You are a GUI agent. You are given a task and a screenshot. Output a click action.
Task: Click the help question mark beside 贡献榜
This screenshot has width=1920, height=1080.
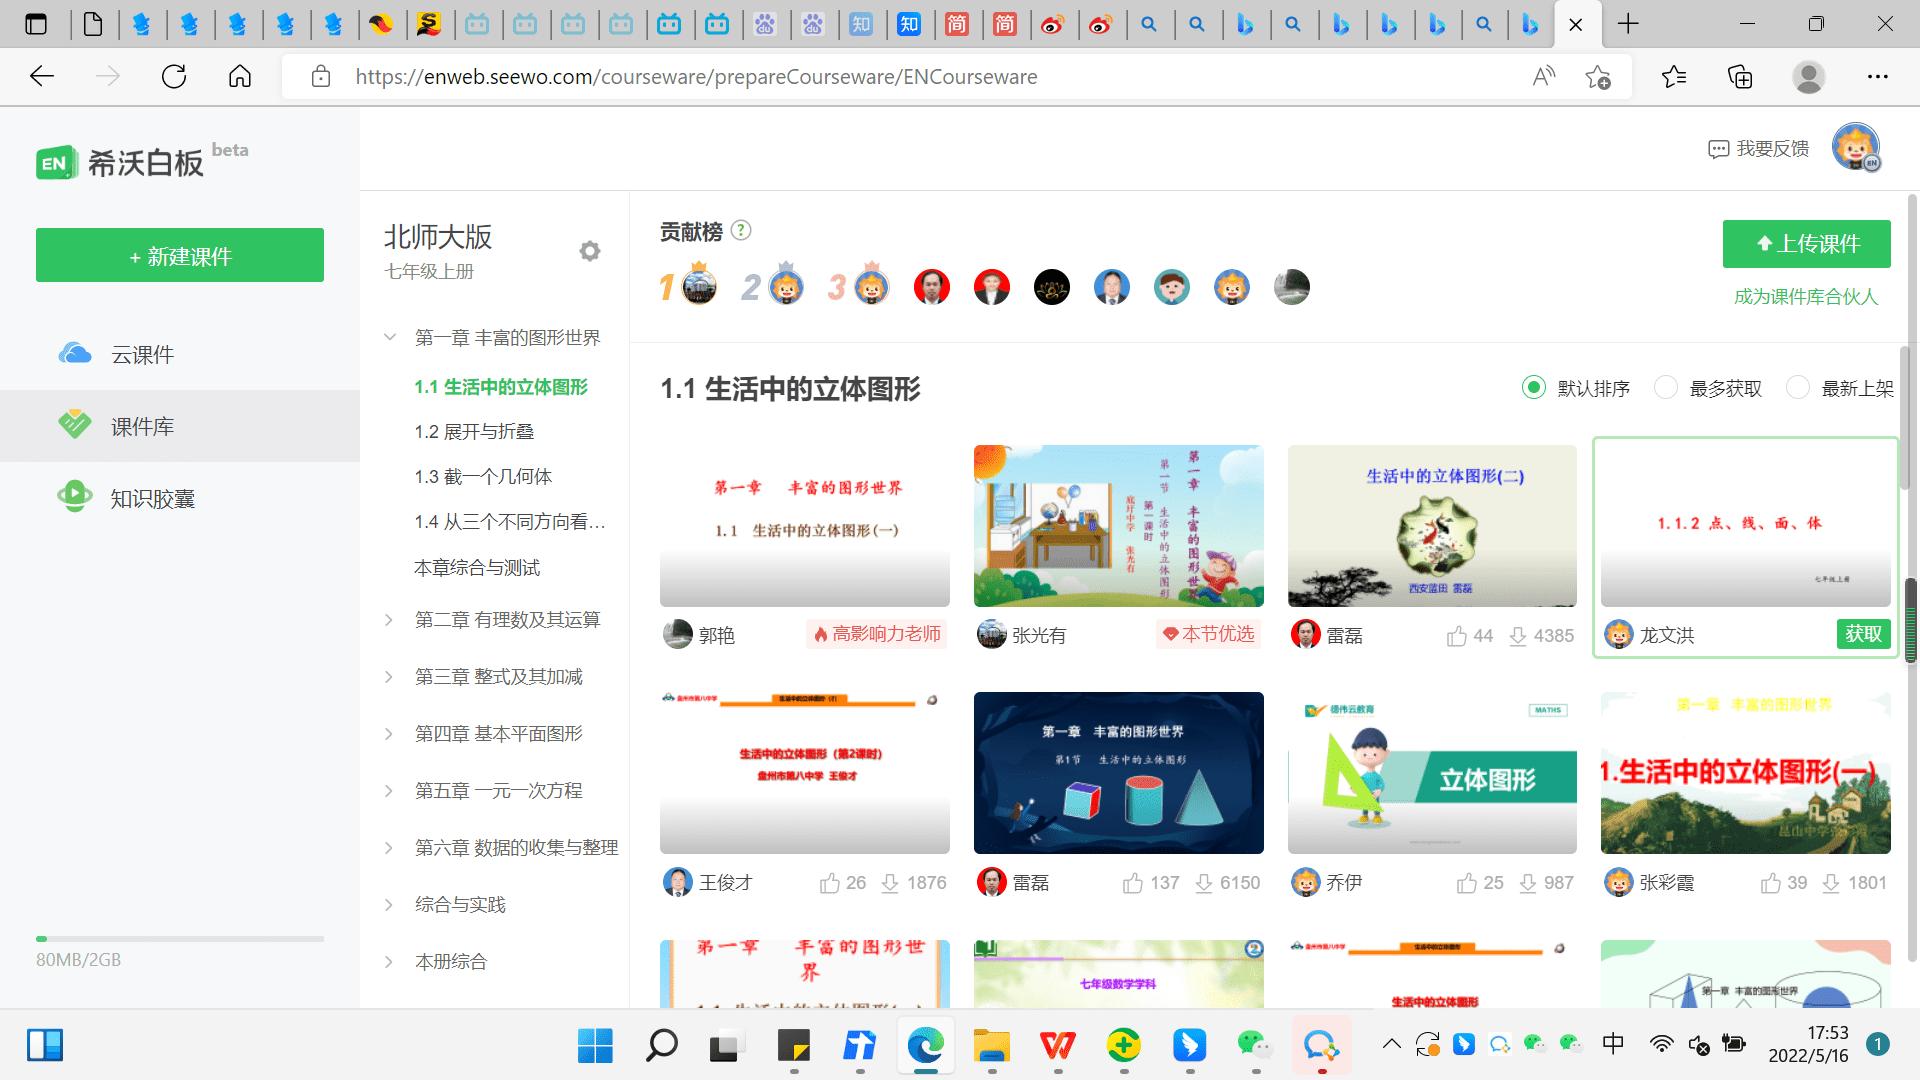(740, 230)
